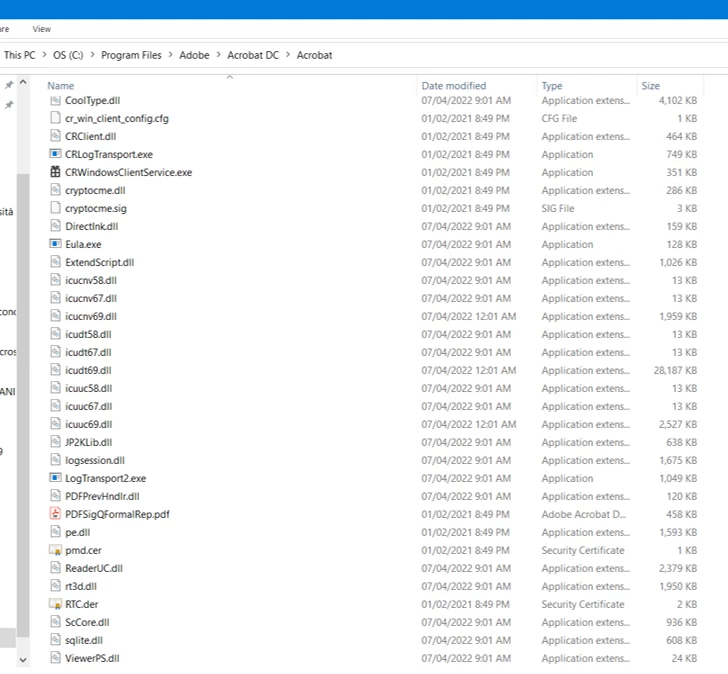
Task: Select file name logsession.dll
Action: coord(95,460)
